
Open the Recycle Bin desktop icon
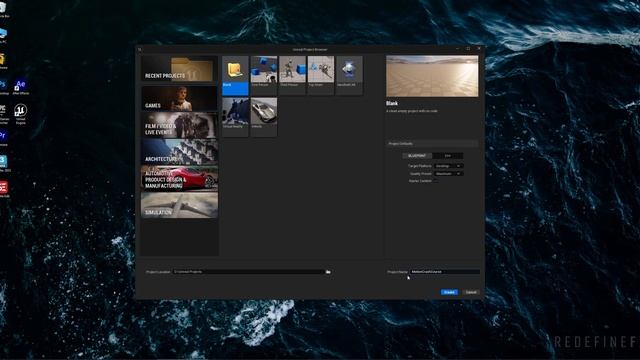click(x=3, y=10)
